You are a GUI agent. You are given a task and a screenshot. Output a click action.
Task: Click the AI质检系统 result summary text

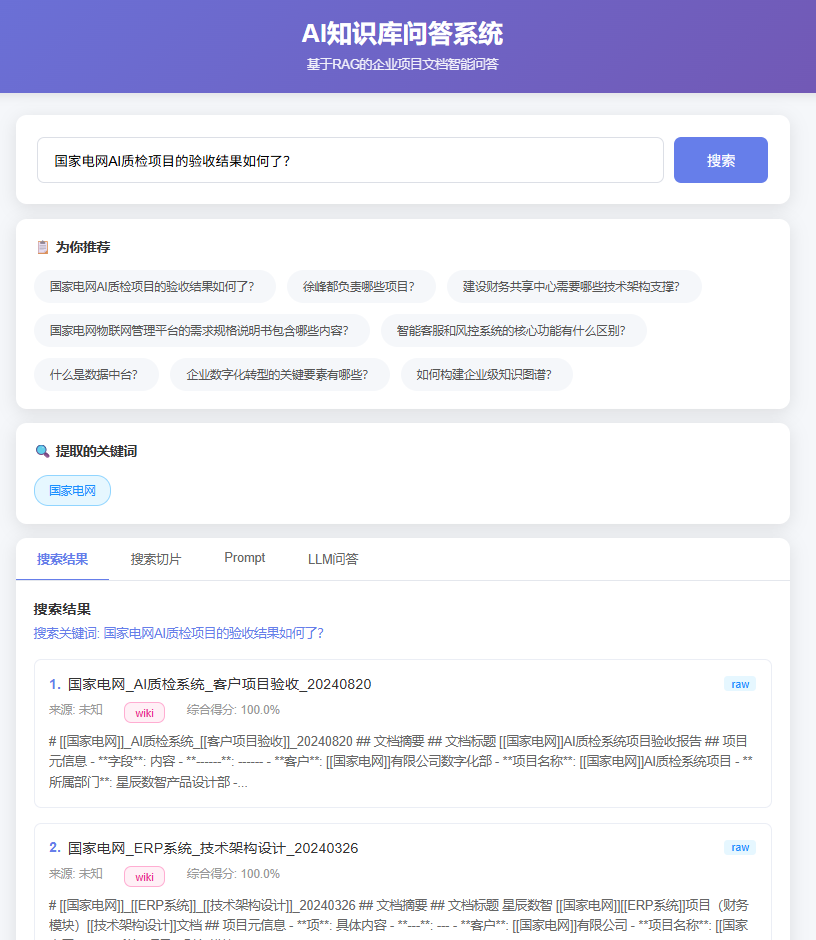coord(401,761)
